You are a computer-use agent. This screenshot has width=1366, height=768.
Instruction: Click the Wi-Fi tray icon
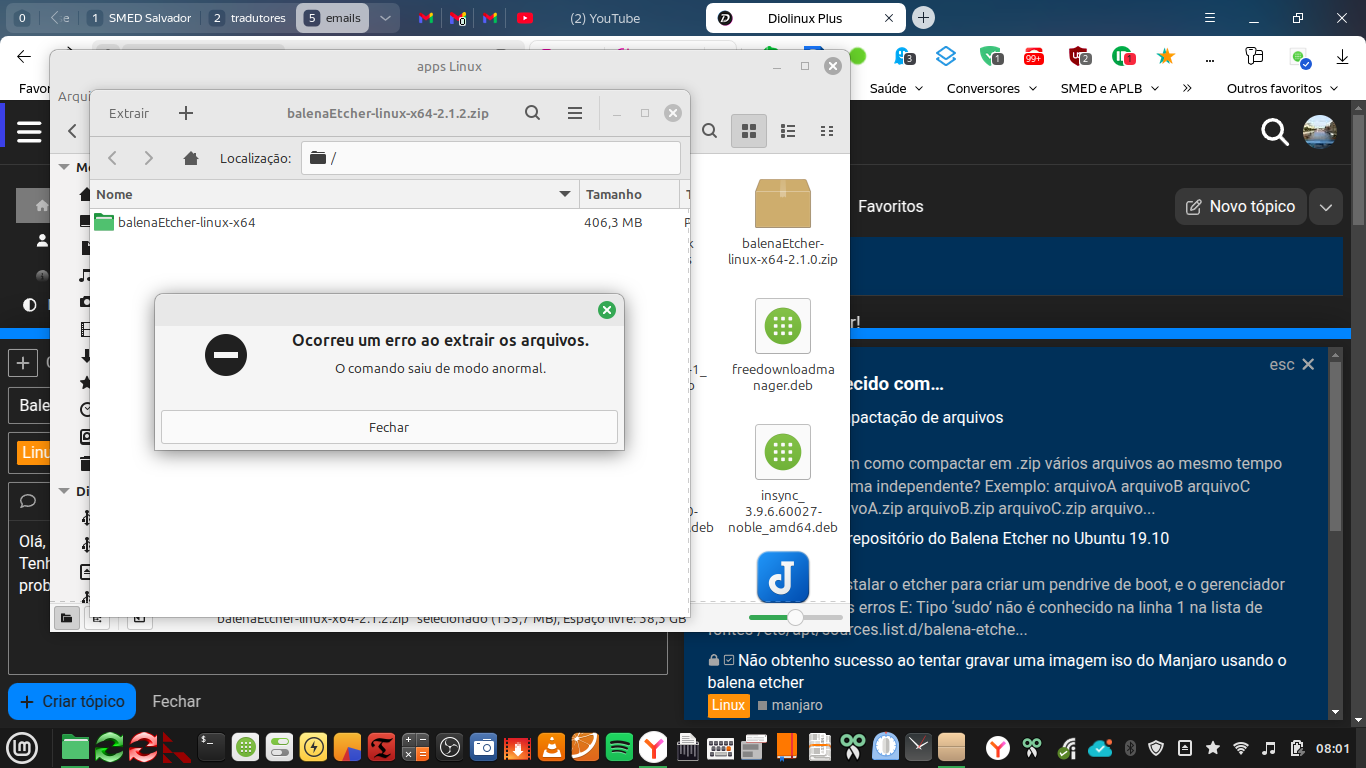(1241, 747)
